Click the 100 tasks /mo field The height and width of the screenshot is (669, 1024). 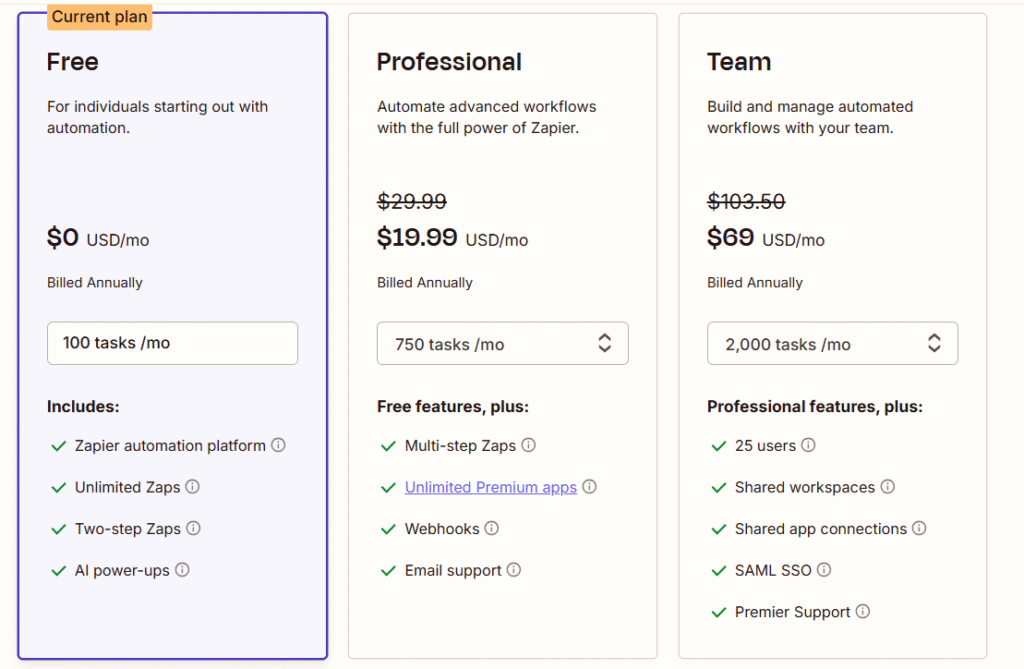tap(172, 343)
